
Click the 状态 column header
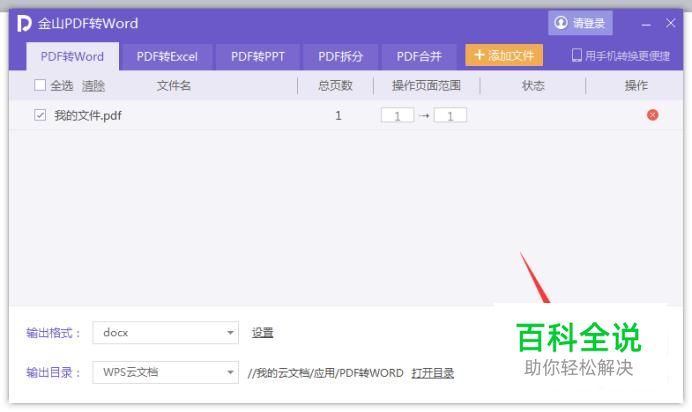tap(533, 86)
